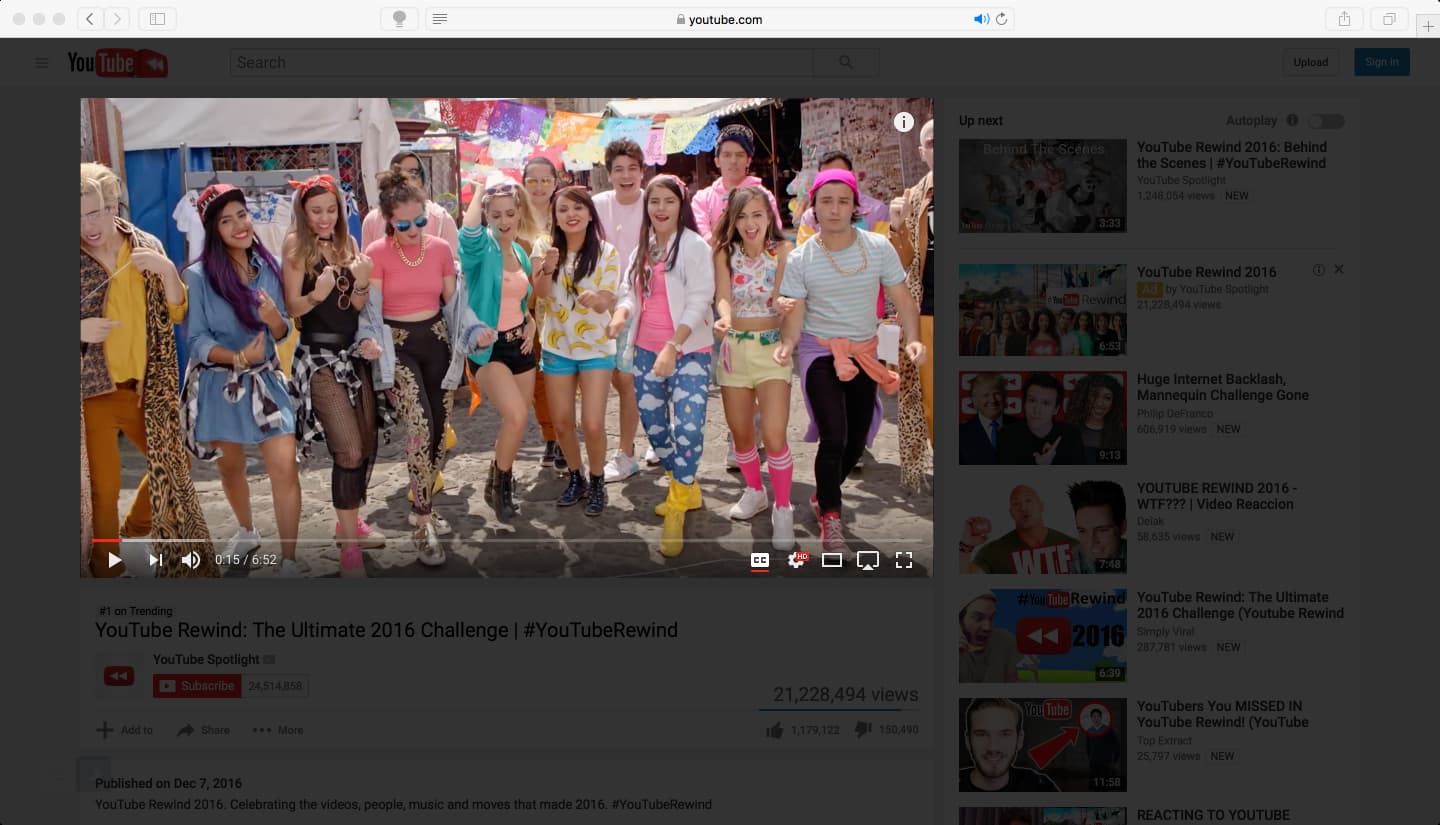
Task: Open the YouTube Rewind 2016 ad thumbnail
Action: click(1043, 310)
